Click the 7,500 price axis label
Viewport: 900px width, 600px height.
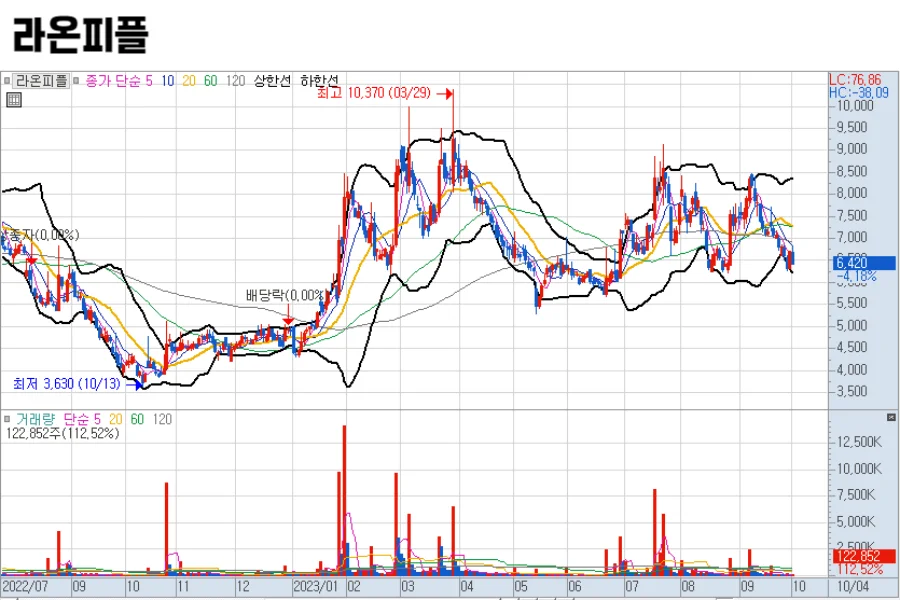click(x=852, y=216)
